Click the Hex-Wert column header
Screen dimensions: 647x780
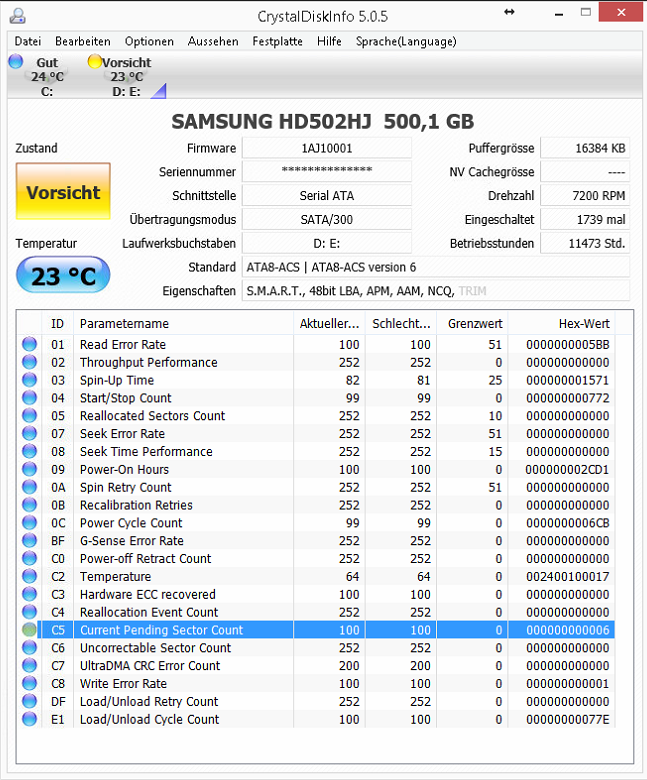click(561, 324)
